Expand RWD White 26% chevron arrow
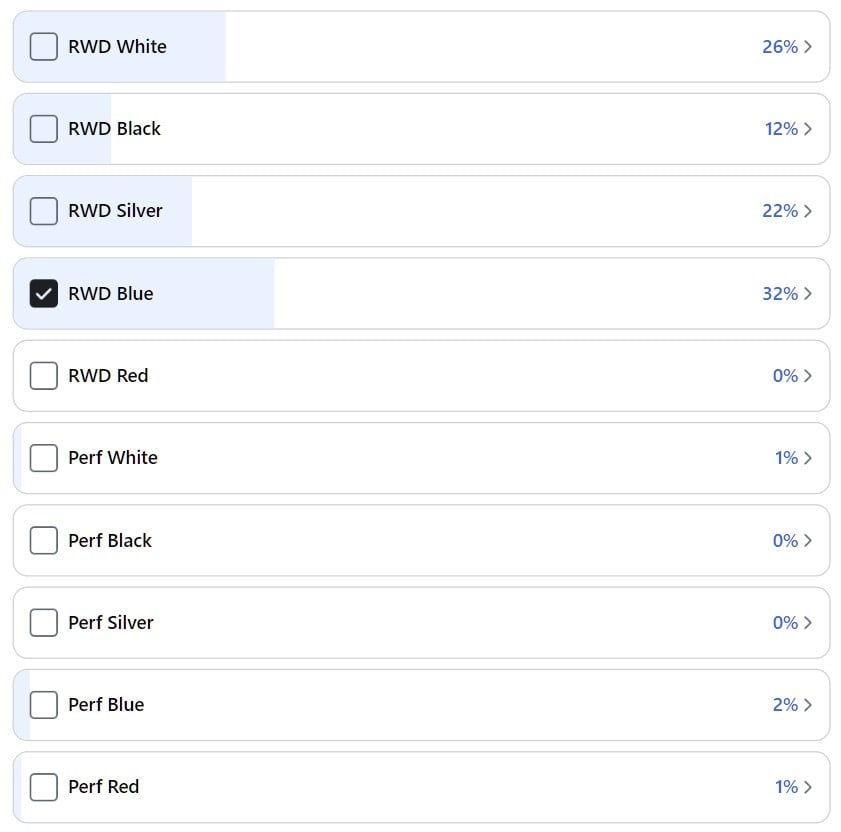 [x=808, y=47]
